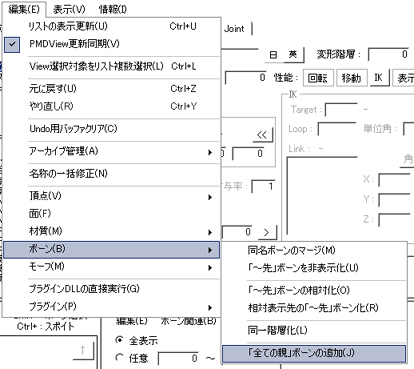The height and width of the screenshot is (369, 414).
Task: Expand ボーン(B) submenu
Action: click(x=112, y=249)
